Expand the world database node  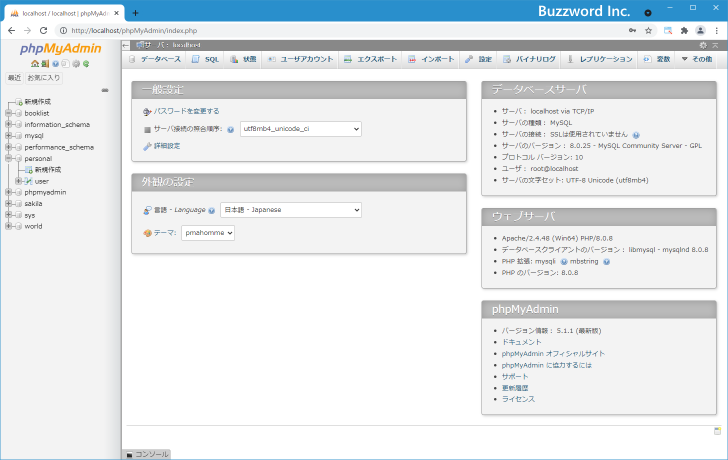tap(8, 226)
